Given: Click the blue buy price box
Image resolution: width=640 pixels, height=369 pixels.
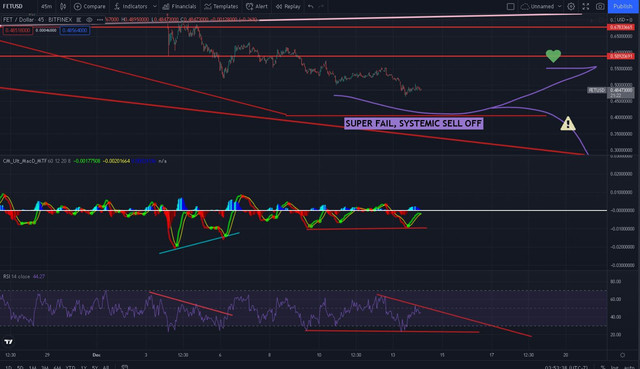Looking at the screenshot, I should (75, 30).
